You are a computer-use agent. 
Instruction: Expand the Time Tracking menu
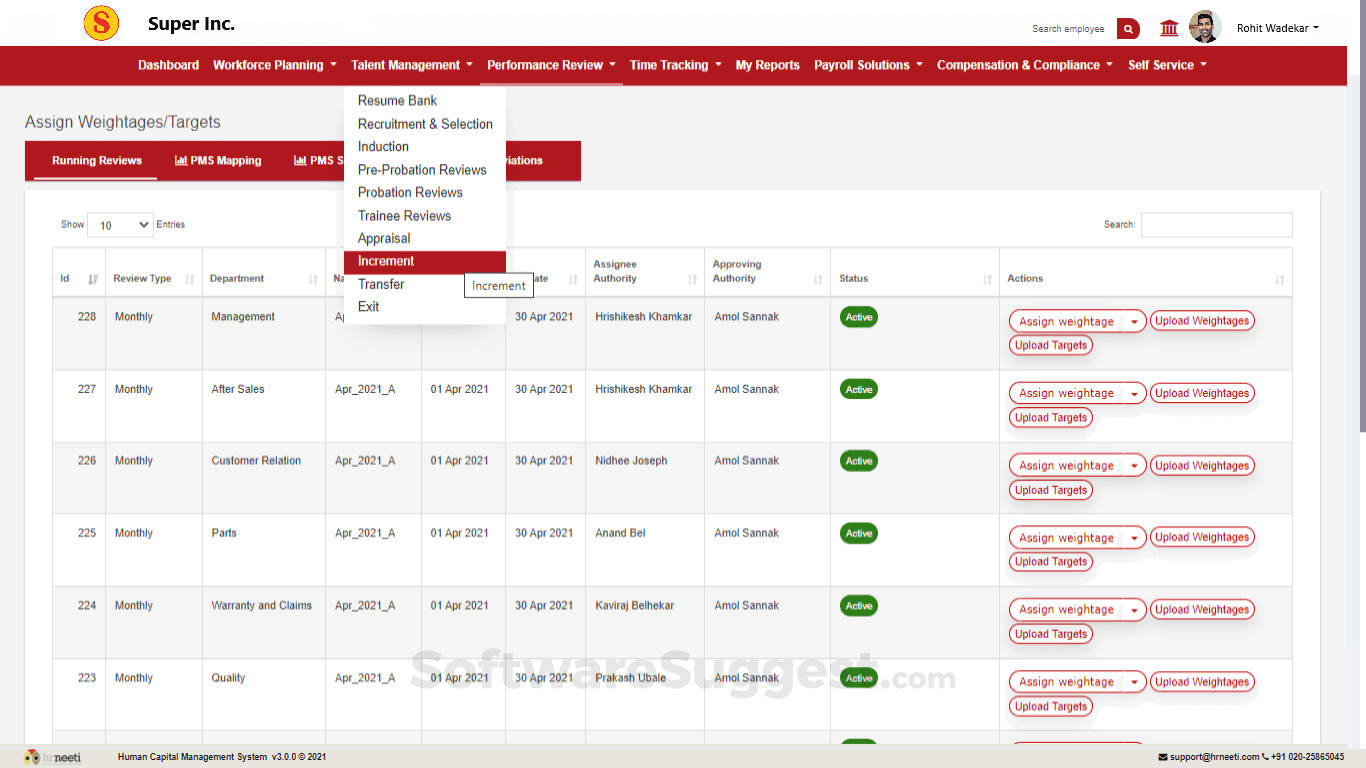point(675,65)
